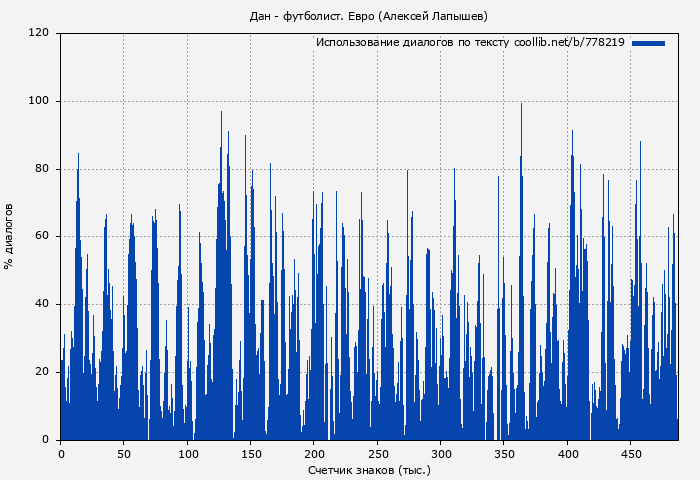Click the 350 tick on the X-axis
This screenshot has height=480, width=700.
tap(504, 453)
